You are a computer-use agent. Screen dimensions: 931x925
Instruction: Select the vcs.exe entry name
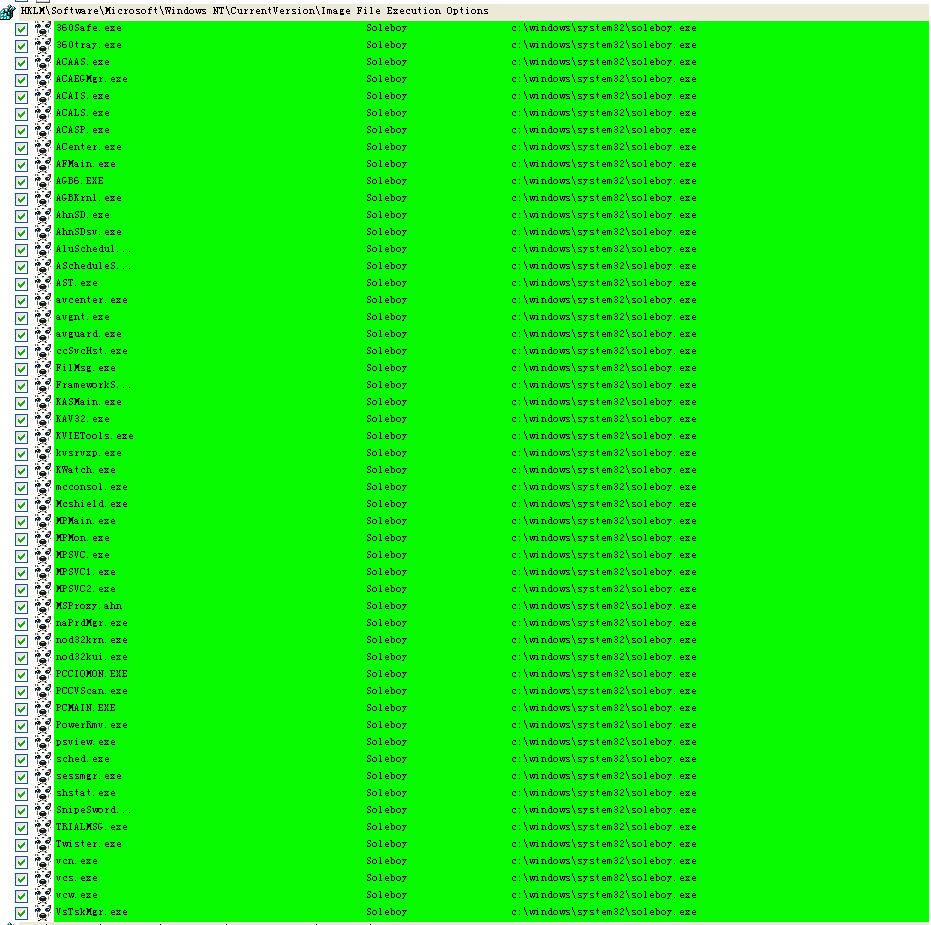pyautogui.click(x=77, y=878)
